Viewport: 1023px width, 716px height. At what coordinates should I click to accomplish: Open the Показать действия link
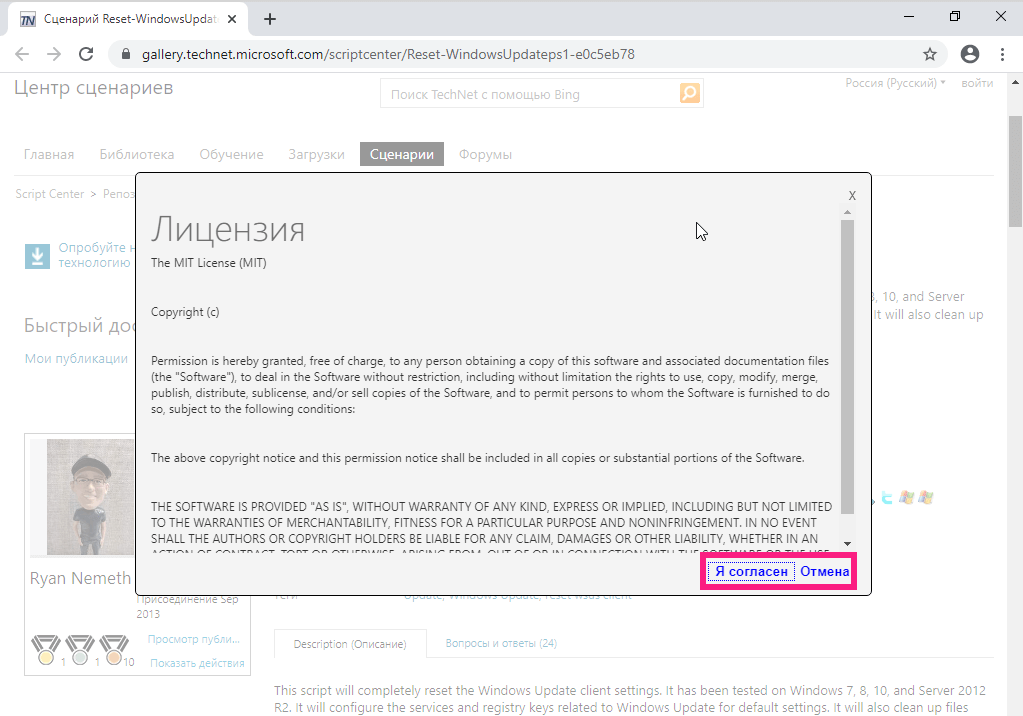[197, 663]
